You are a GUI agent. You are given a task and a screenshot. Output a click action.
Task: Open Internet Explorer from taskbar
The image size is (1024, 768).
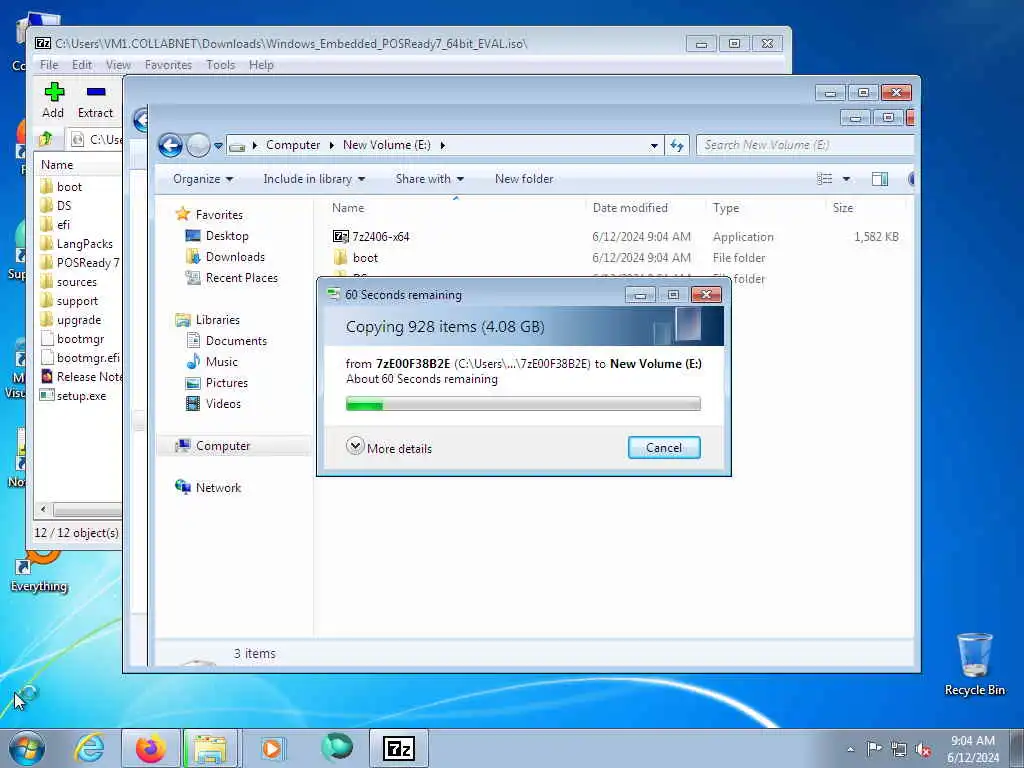[89, 748]
